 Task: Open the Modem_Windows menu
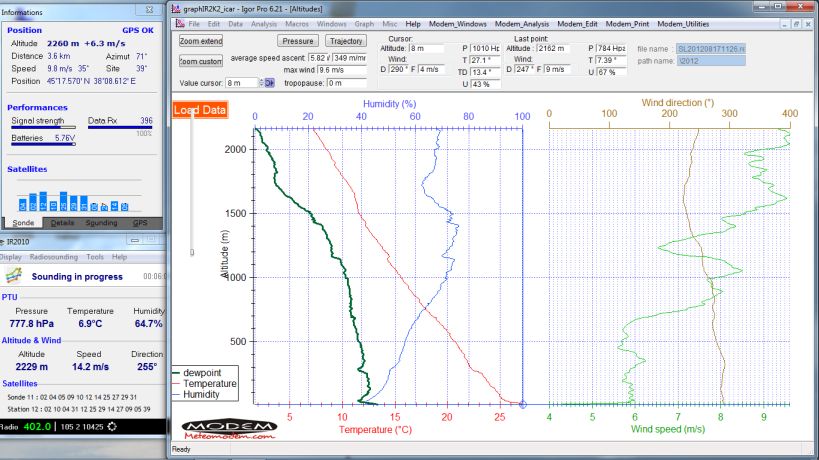click(458, 24)
